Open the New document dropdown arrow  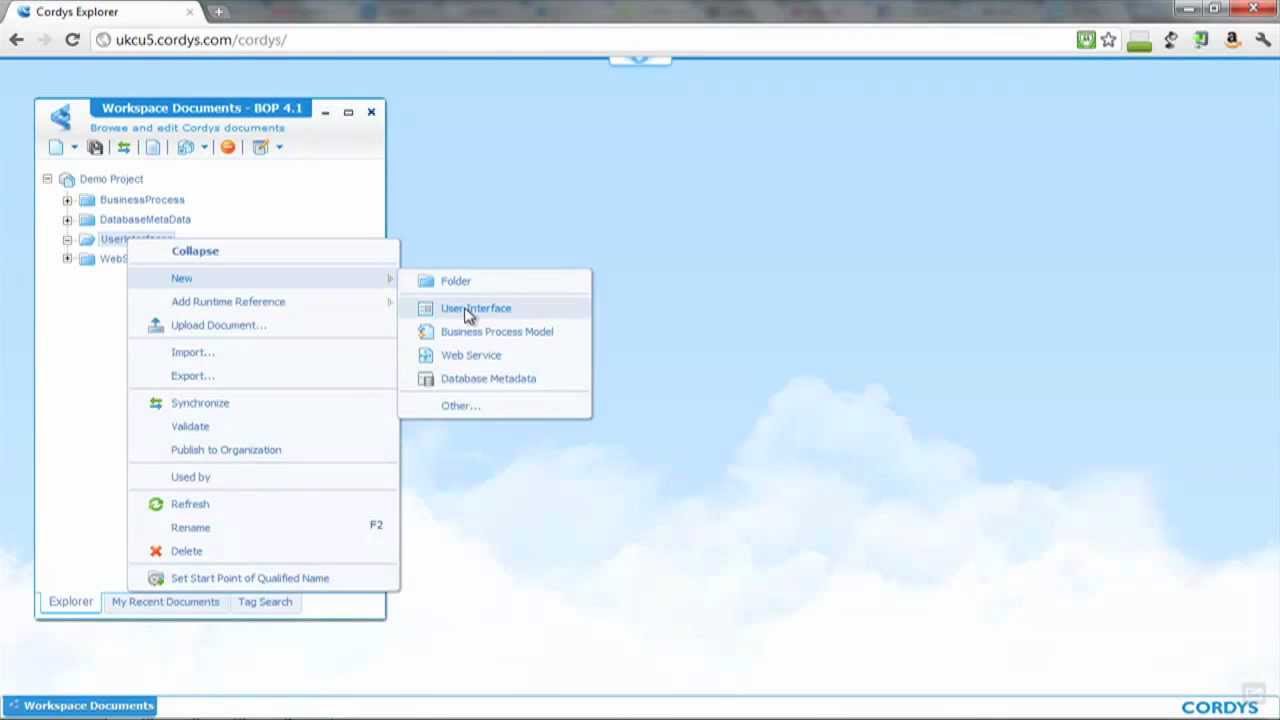click(x=74, y=148)
